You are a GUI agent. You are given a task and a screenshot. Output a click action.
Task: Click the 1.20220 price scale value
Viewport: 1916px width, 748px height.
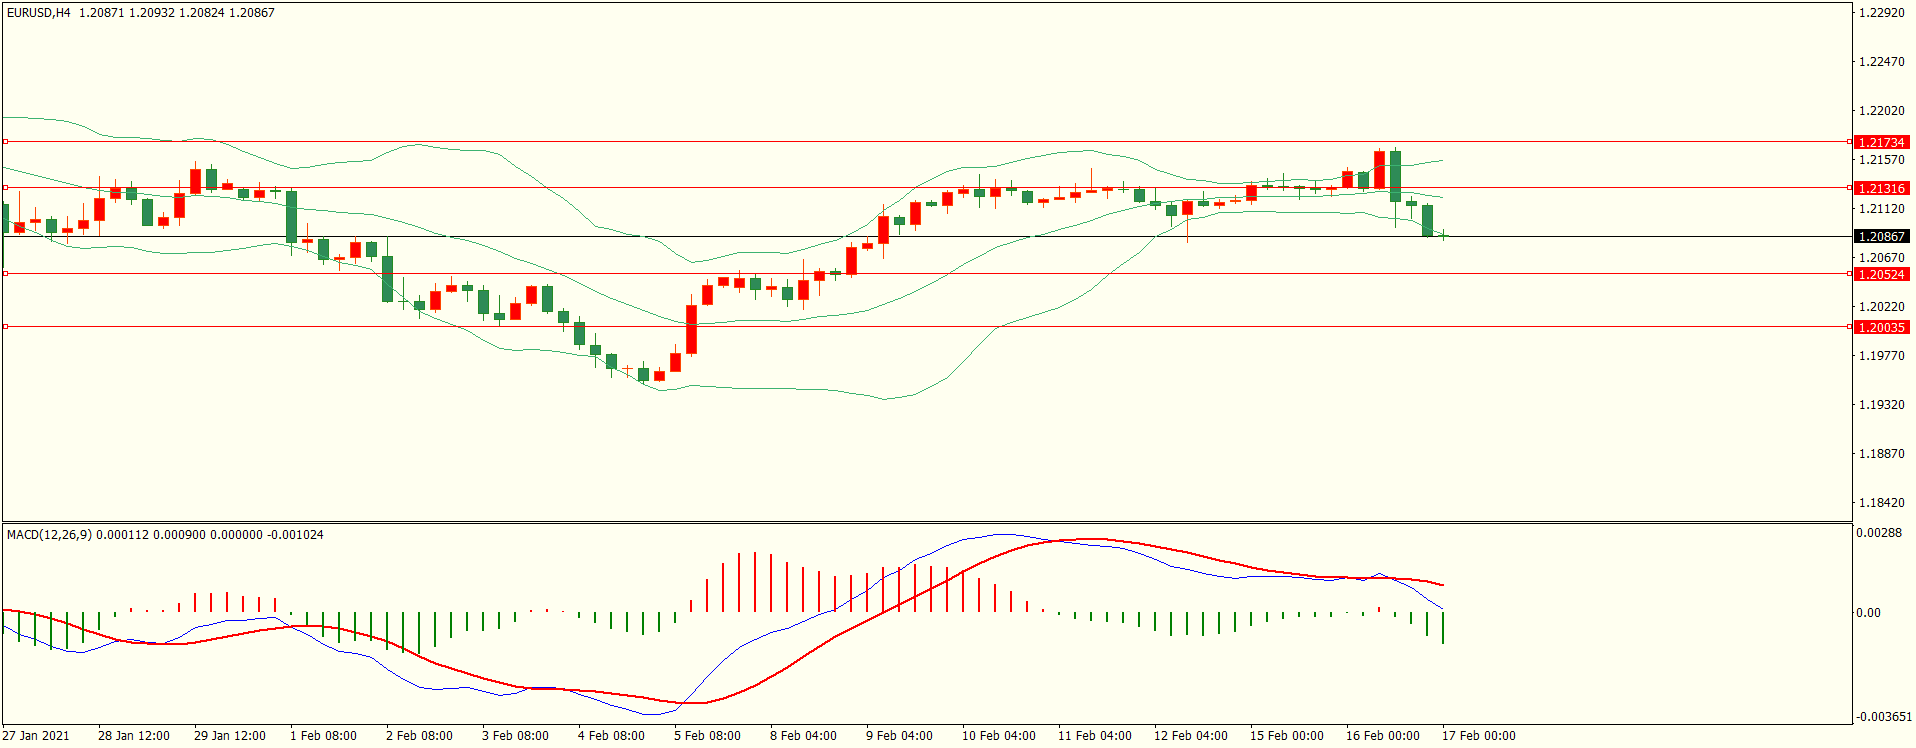click(x=1882, y=307)
